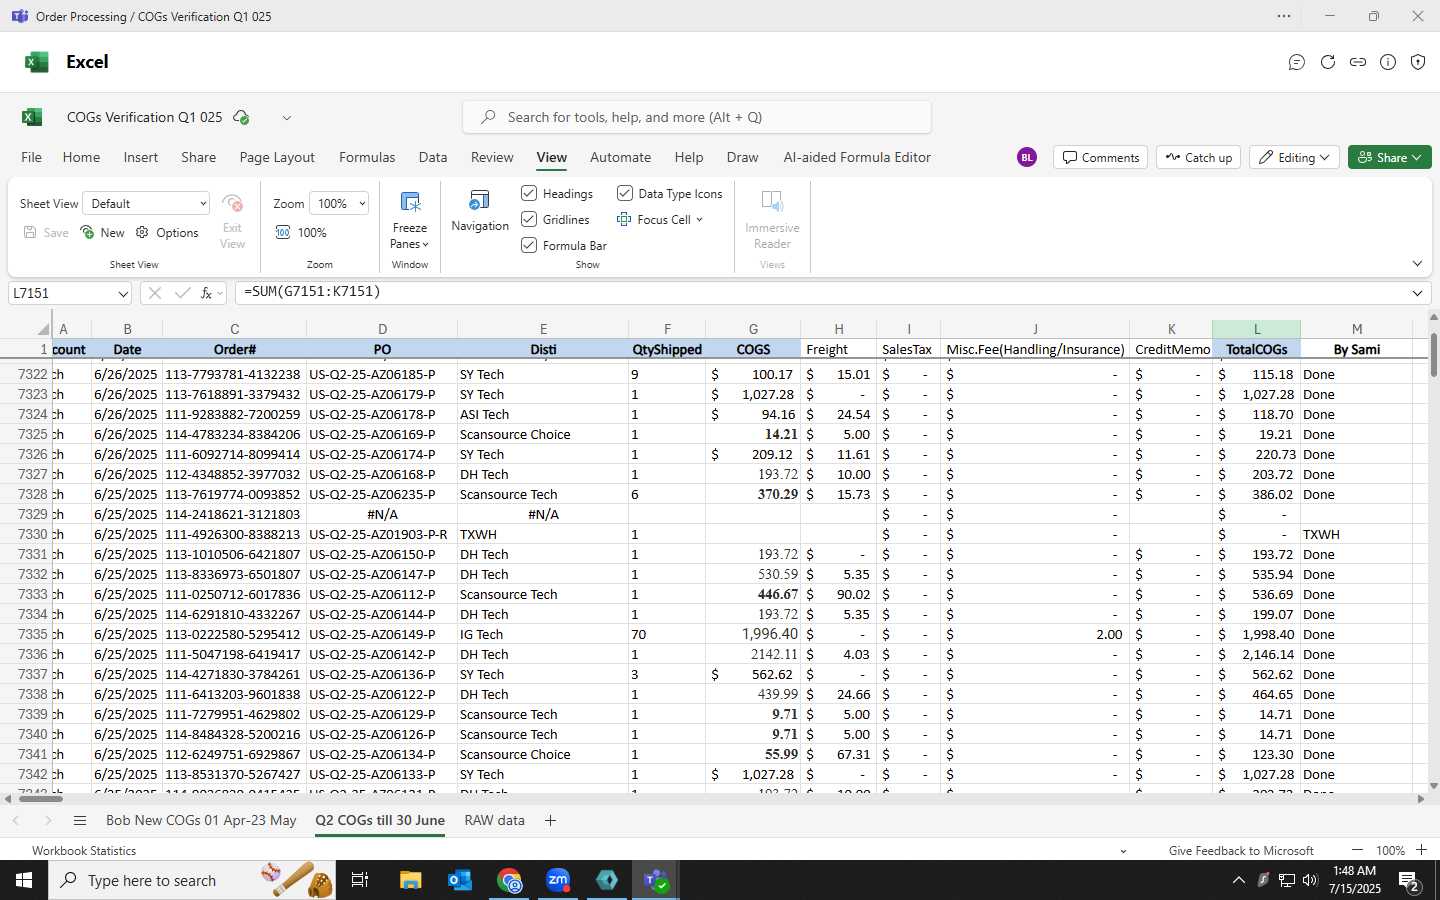
Task: Open sheet view Options gear
Action: 167,232
